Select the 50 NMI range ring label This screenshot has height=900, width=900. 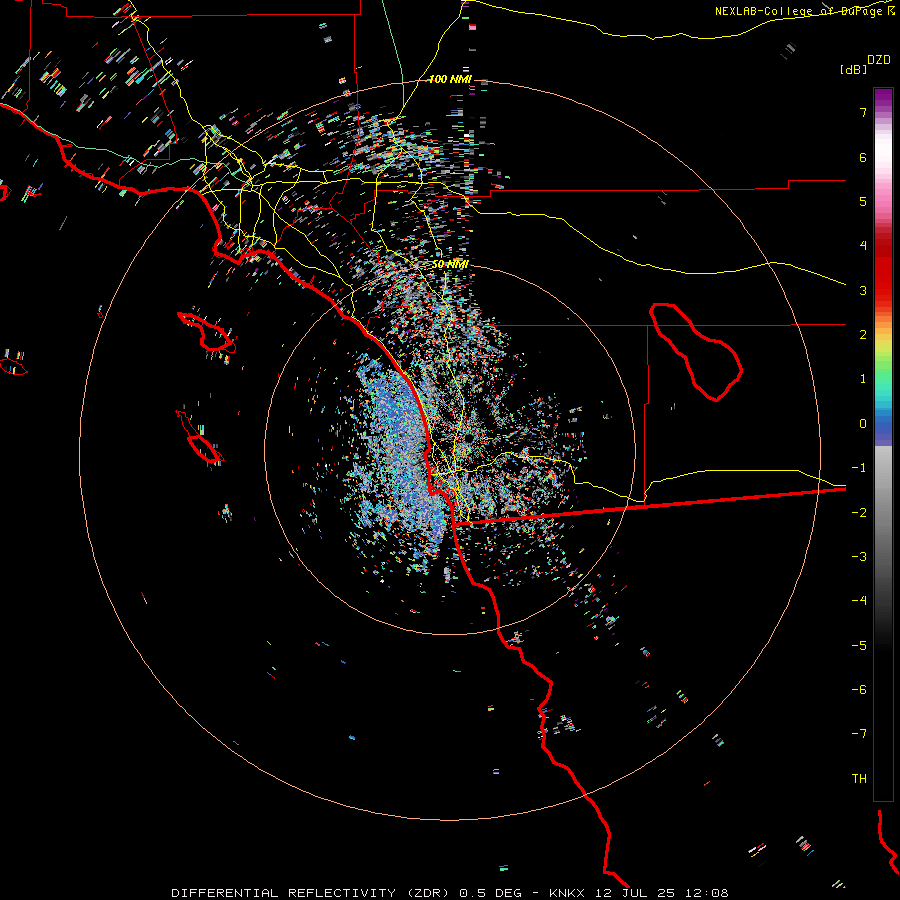pyautogui.click(x=450, y=264)
